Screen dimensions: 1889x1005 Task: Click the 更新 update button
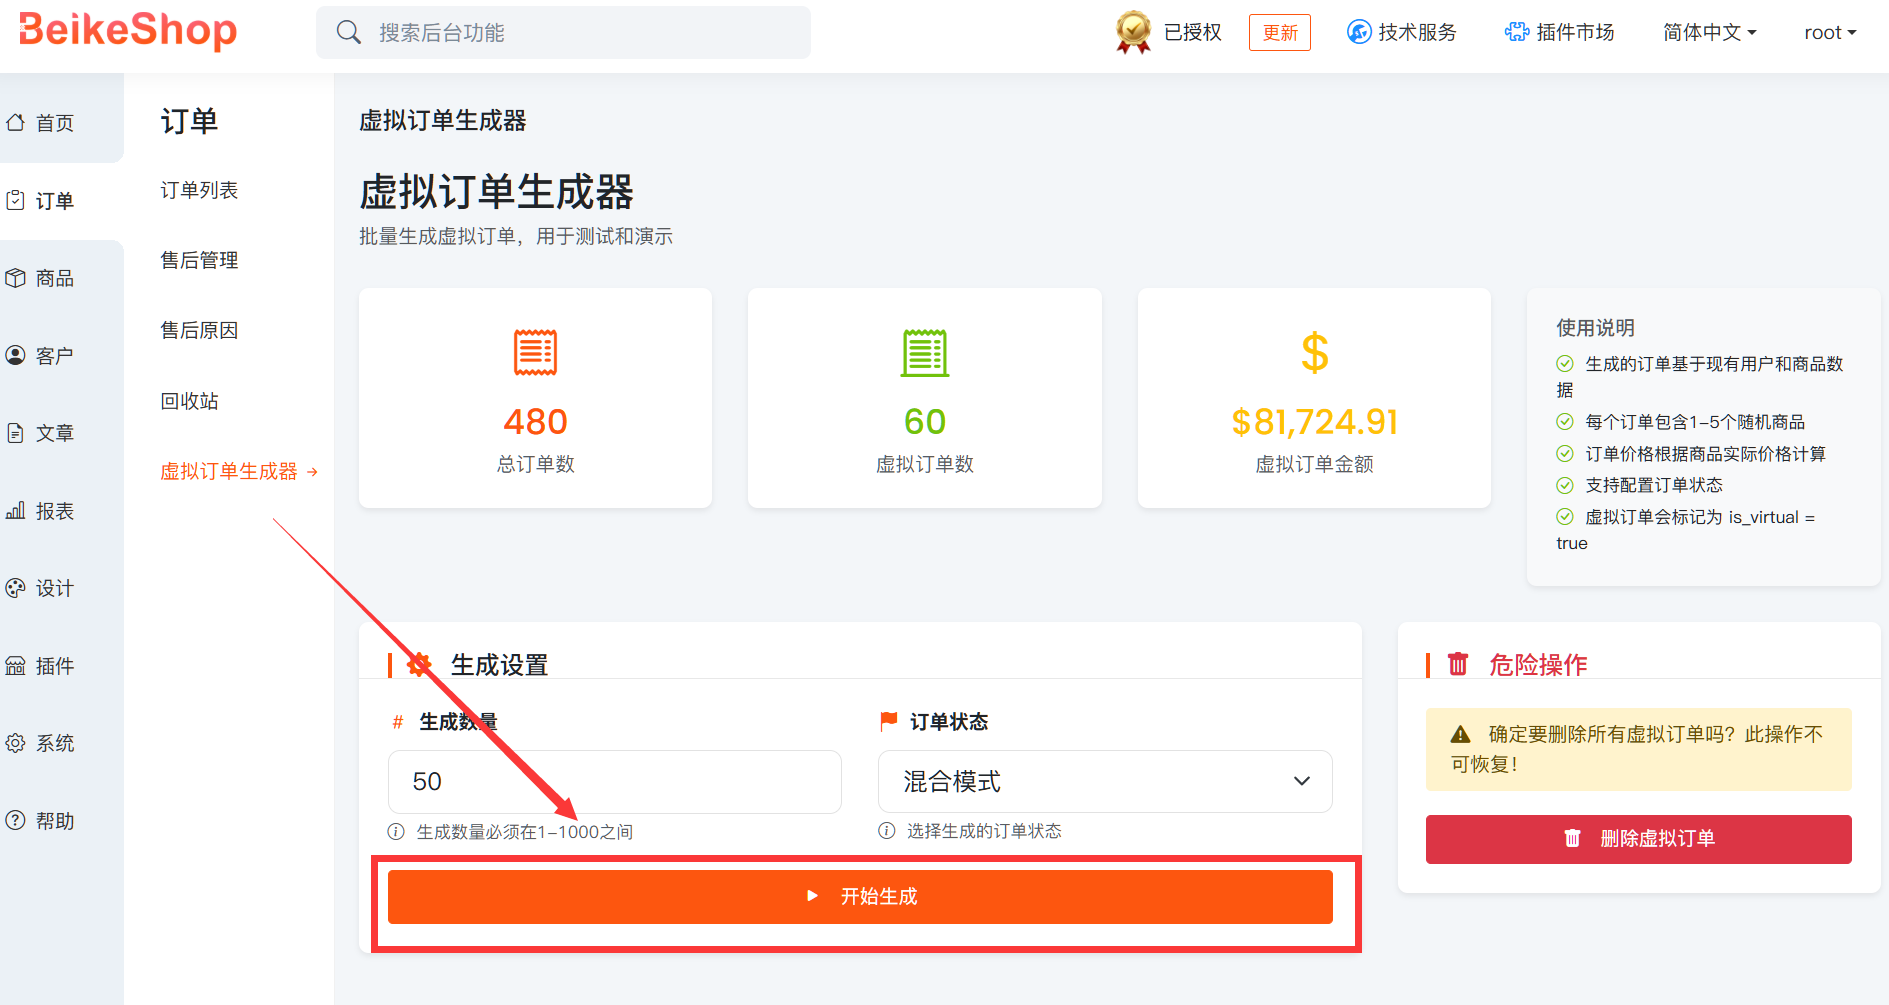pos(1279,33)
